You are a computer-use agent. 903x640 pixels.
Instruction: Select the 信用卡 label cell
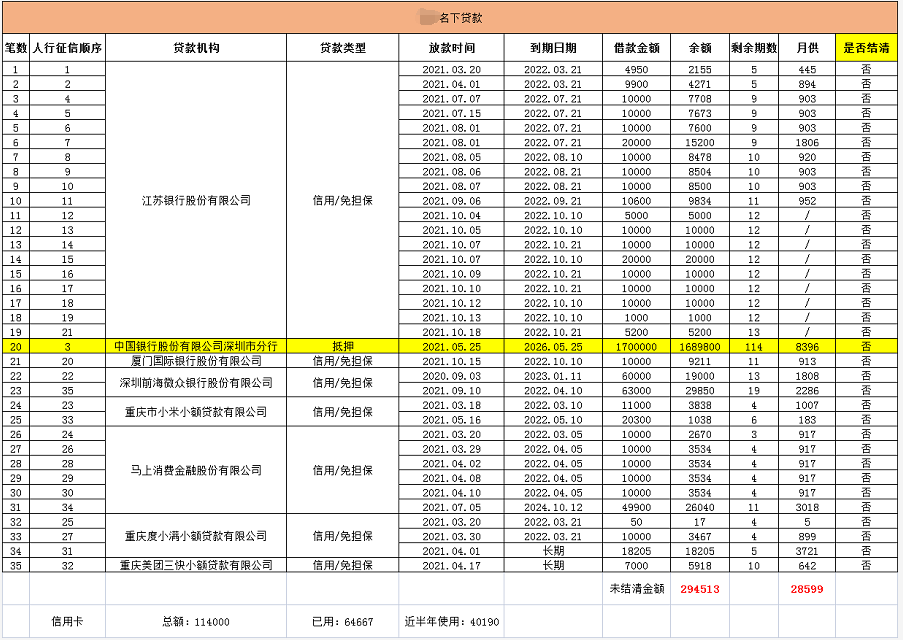pos(67,622)
